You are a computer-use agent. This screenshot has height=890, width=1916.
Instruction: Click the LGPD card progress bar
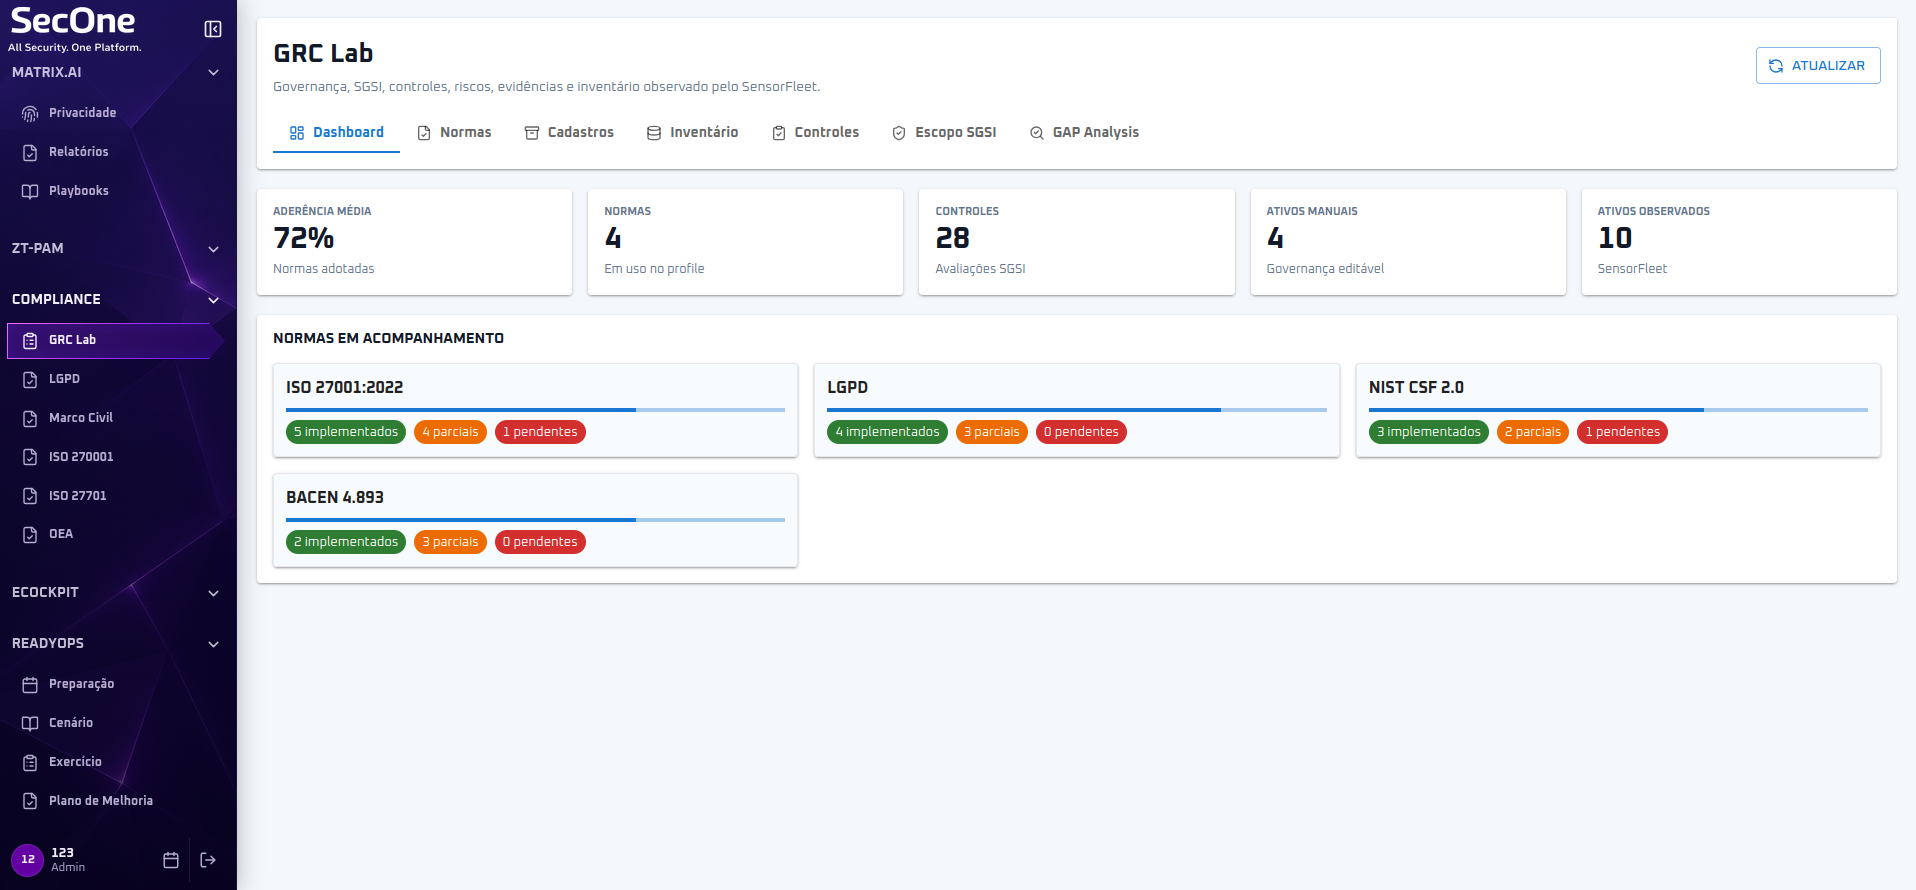pos(1077,410)
